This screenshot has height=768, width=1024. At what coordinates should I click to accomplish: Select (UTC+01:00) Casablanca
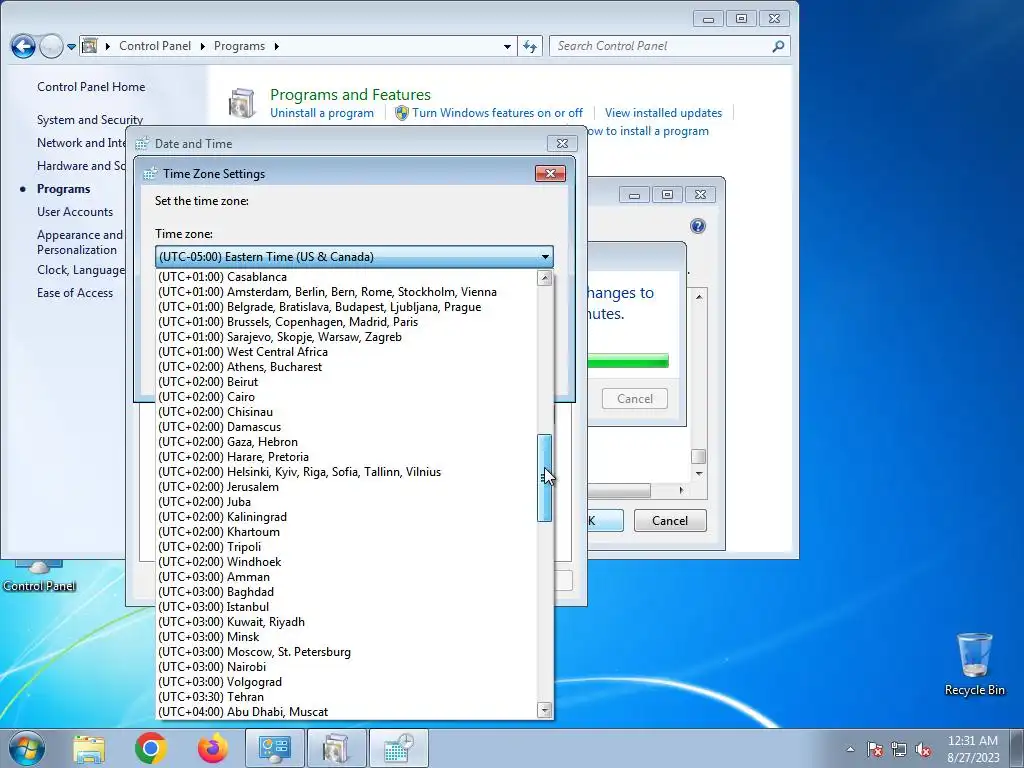346,277
